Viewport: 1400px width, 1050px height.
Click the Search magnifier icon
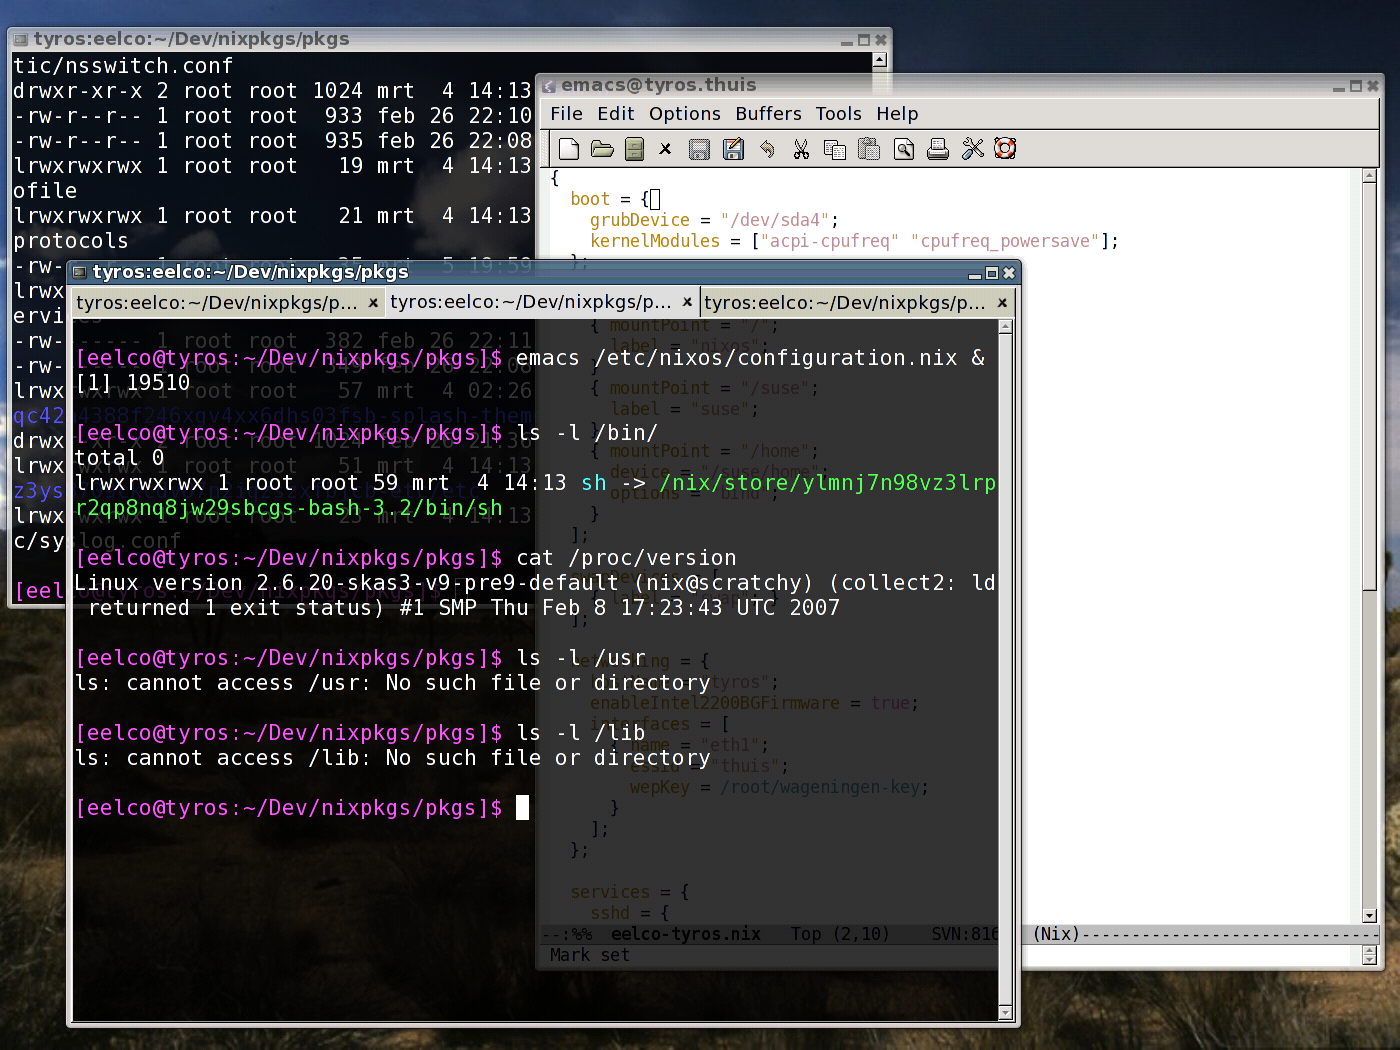point(904,149)
